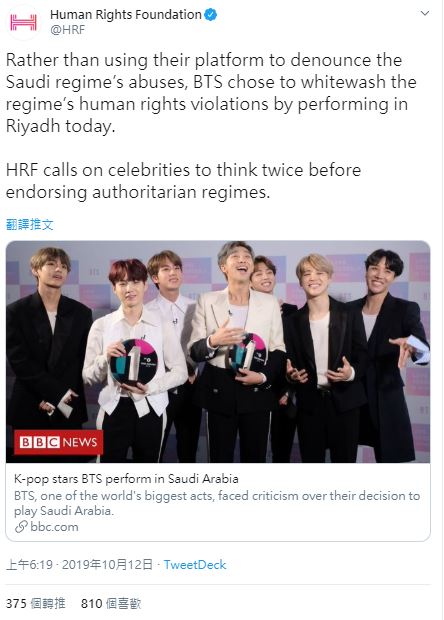Viewport: 444px width, 620px height.
Task: Visit the @HRF handle
Action: pos(67,30)
